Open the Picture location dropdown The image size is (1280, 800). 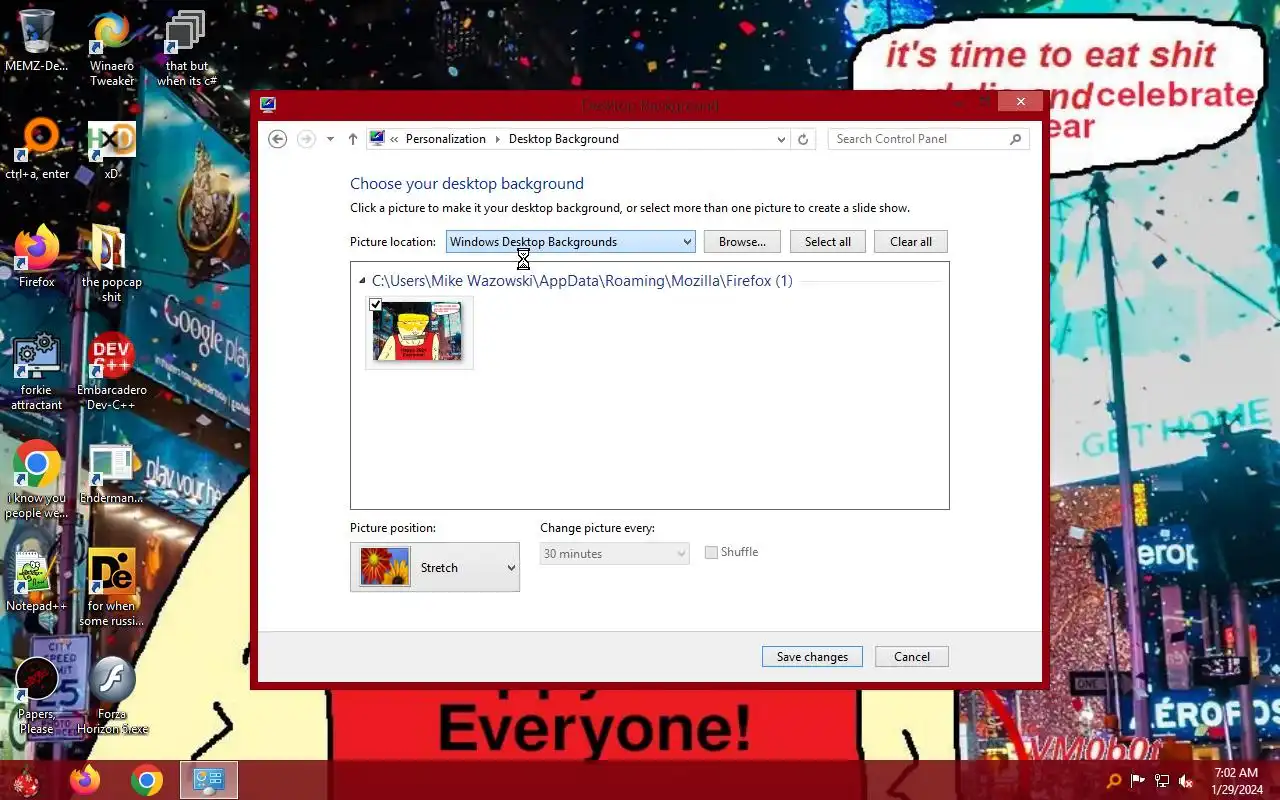[570, 242]
